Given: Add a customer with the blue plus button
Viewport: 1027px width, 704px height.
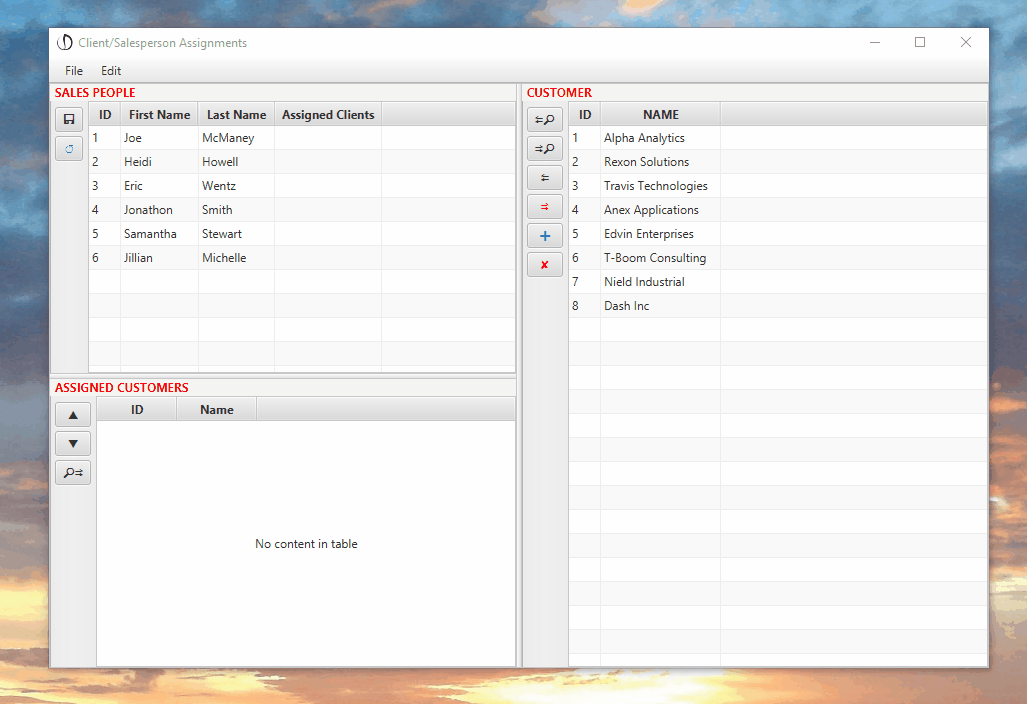Looking at the screenshot, I should [x=544, y=236].
